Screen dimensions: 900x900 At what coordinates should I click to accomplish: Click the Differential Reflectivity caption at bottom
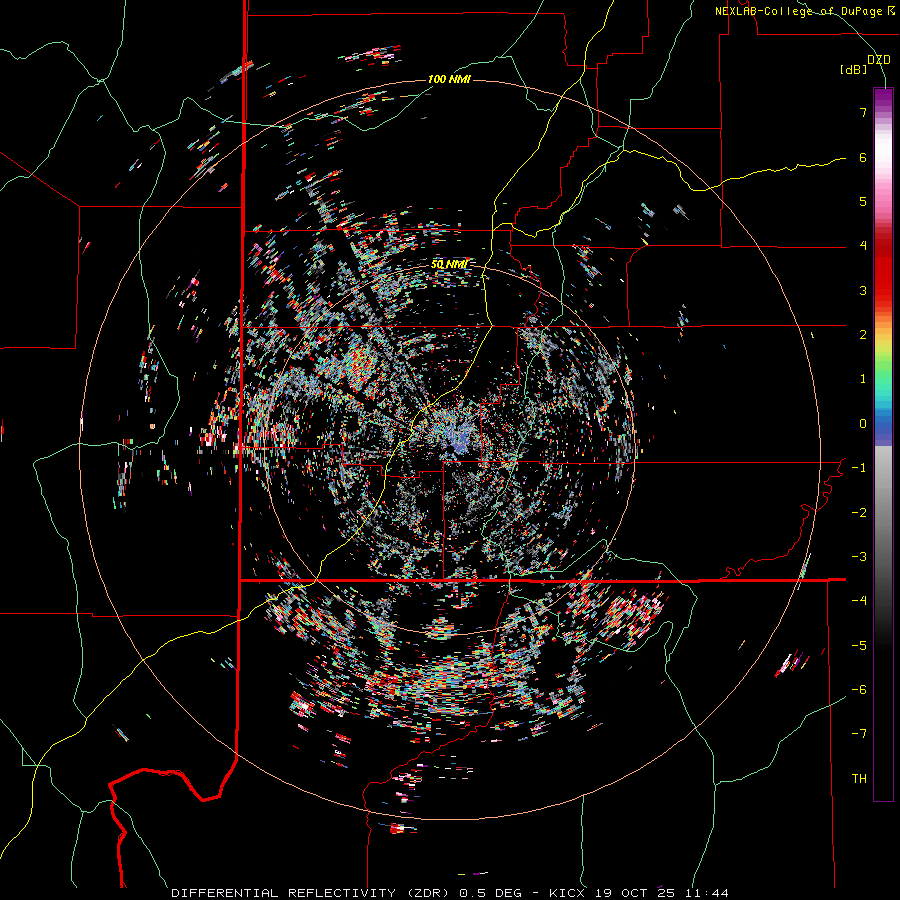450,893
